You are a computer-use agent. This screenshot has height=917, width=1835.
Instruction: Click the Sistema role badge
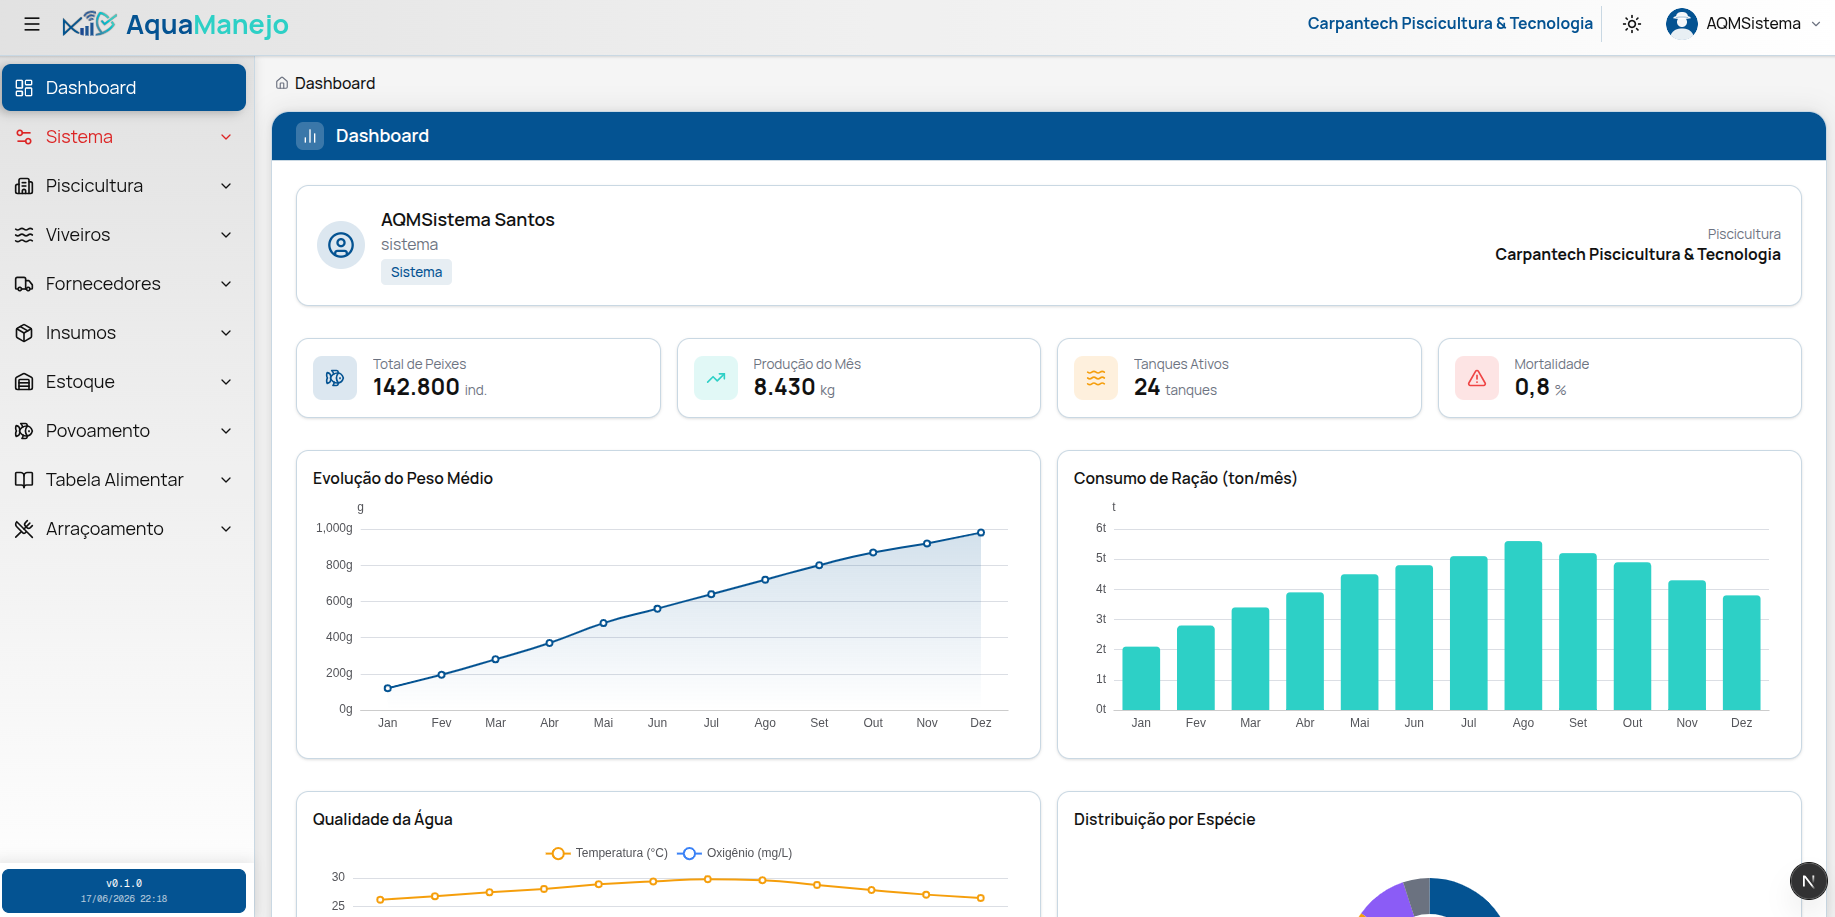click(416, 272)
